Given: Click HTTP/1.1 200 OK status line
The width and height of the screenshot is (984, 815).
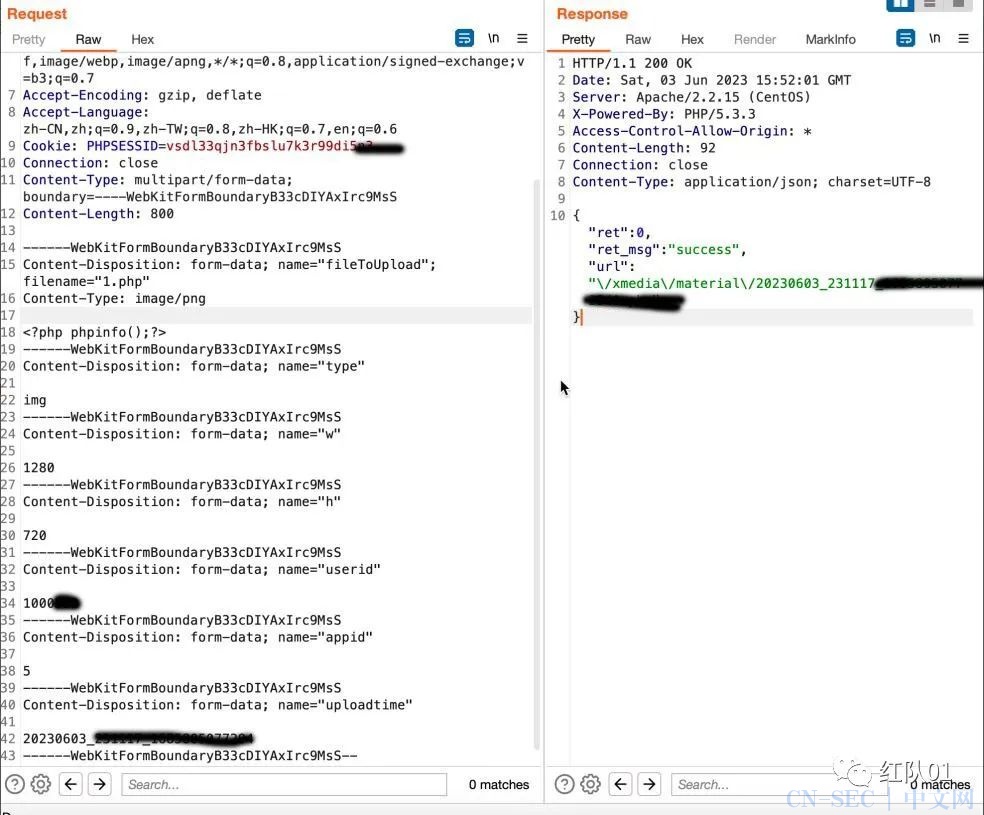Looking at the screenshot, I should pyautogui.click(x=632, y=63).
